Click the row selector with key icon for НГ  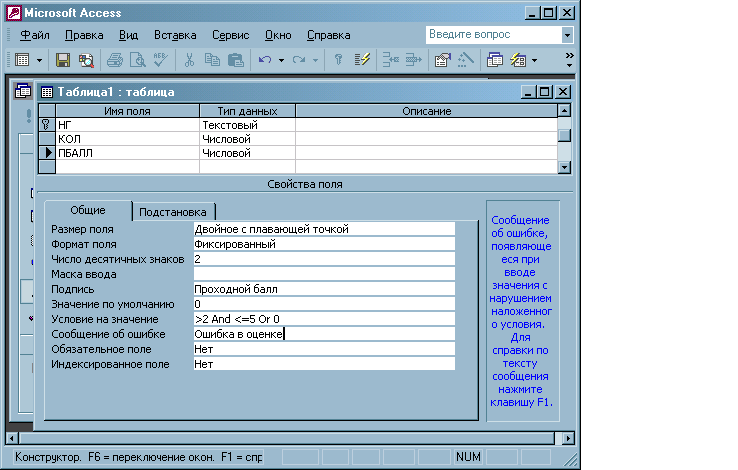pos(47,125)
